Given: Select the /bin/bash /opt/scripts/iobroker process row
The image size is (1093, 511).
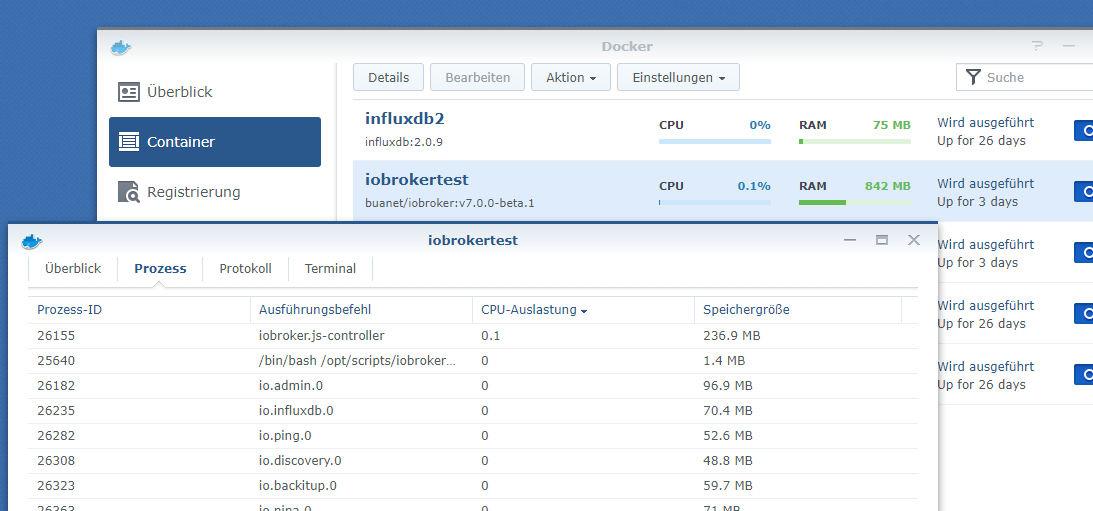Looking at the screenshot, I should point(473,361).
